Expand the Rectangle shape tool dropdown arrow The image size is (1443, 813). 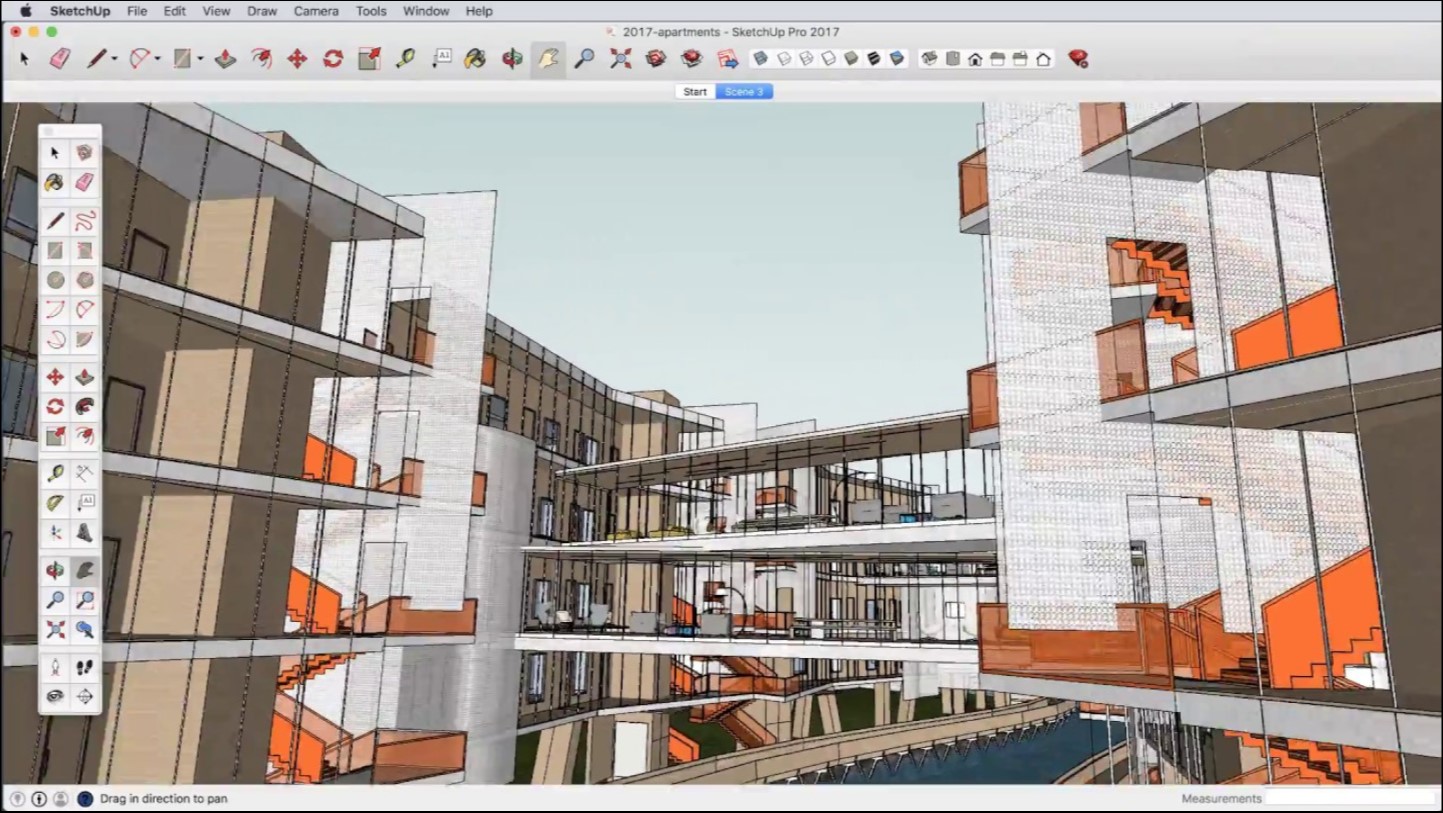coord(200,60)
